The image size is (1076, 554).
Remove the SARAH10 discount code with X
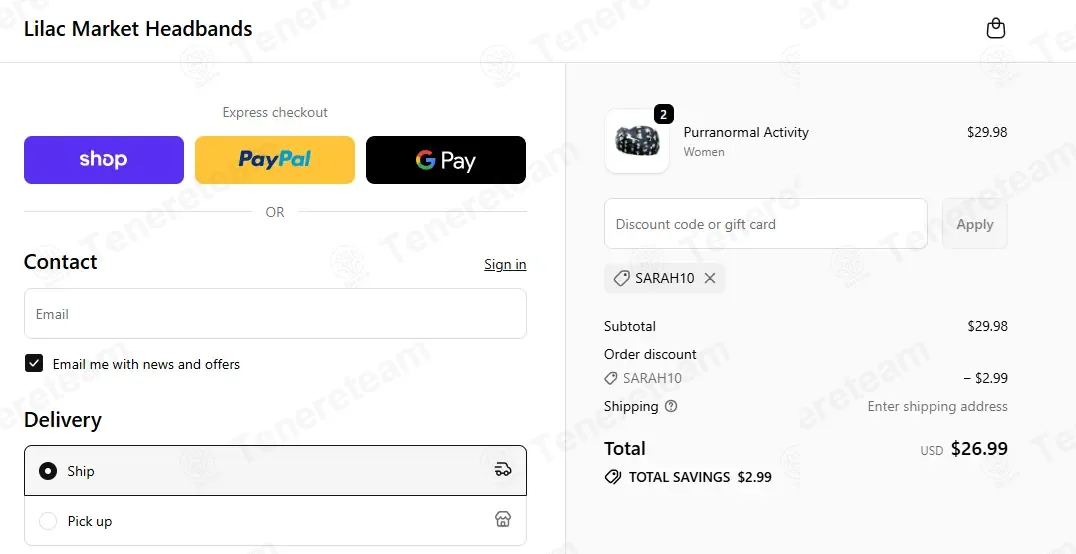[x=710, y=278]
